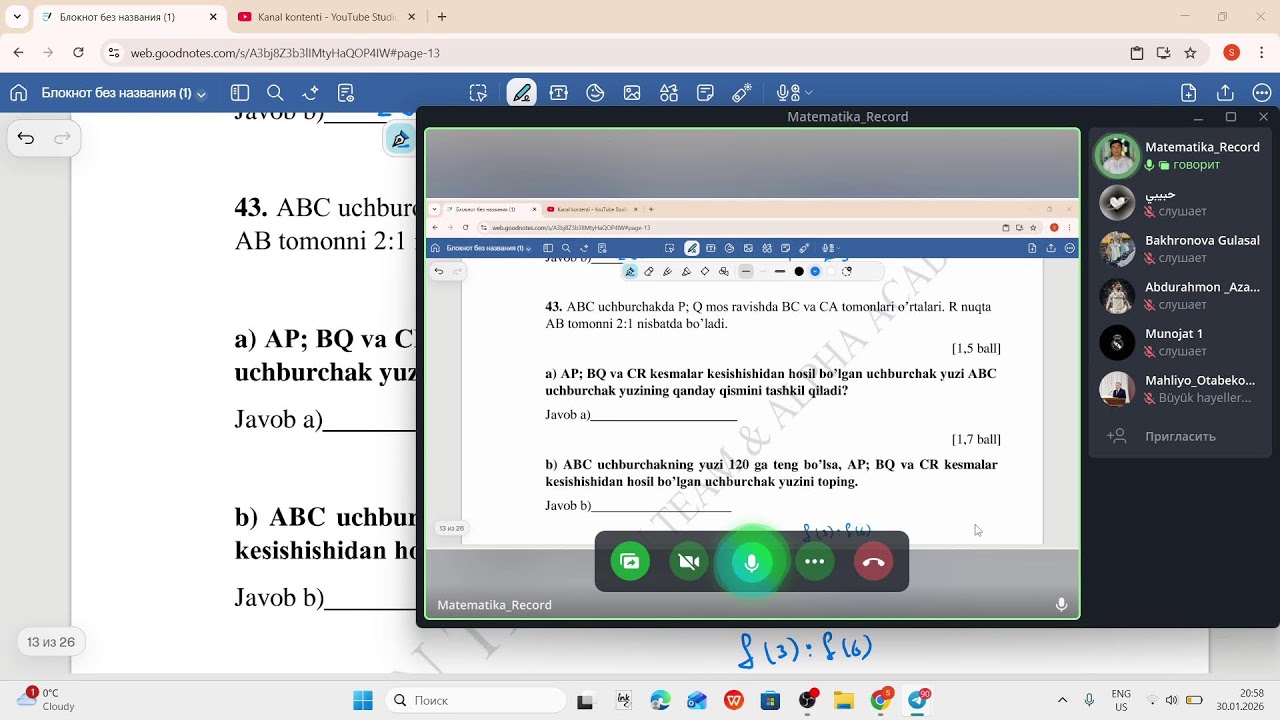Toggle the camera in the call
The height and width of the screenshot is (720, 1280).
[x=688, y=562]
